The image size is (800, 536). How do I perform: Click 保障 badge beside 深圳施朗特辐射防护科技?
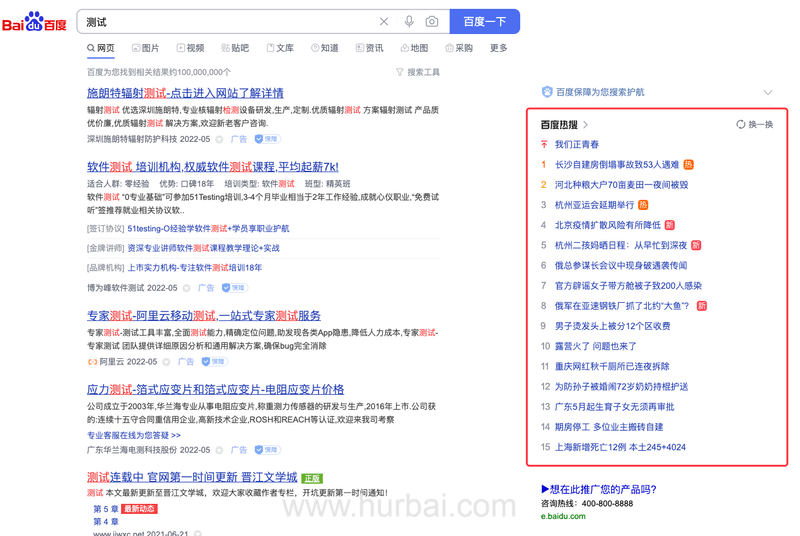[x=267, y=139]
